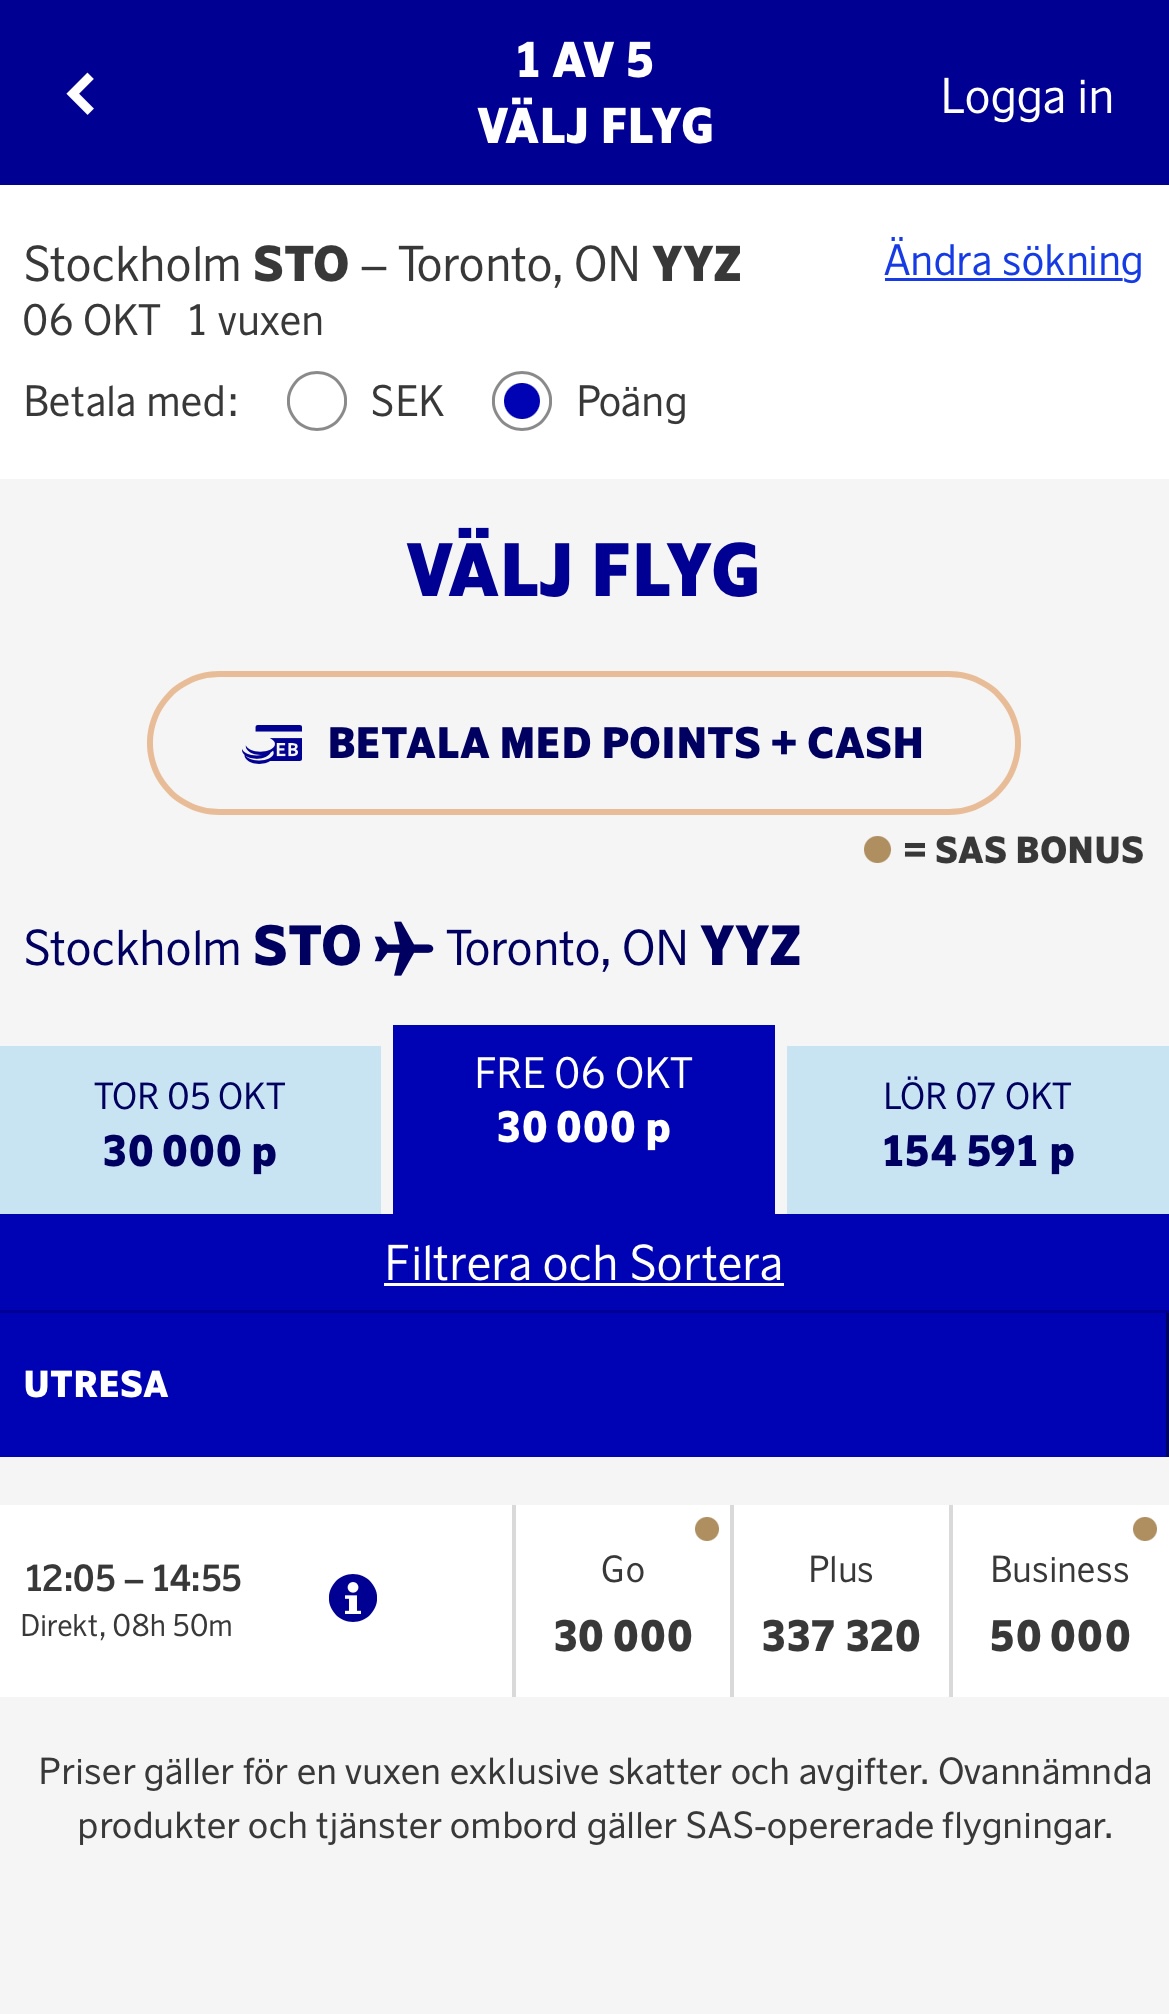Tap the airplane icon between STO and YYZ
This screenshot has width=1169, height=2014.
(403, 947)
